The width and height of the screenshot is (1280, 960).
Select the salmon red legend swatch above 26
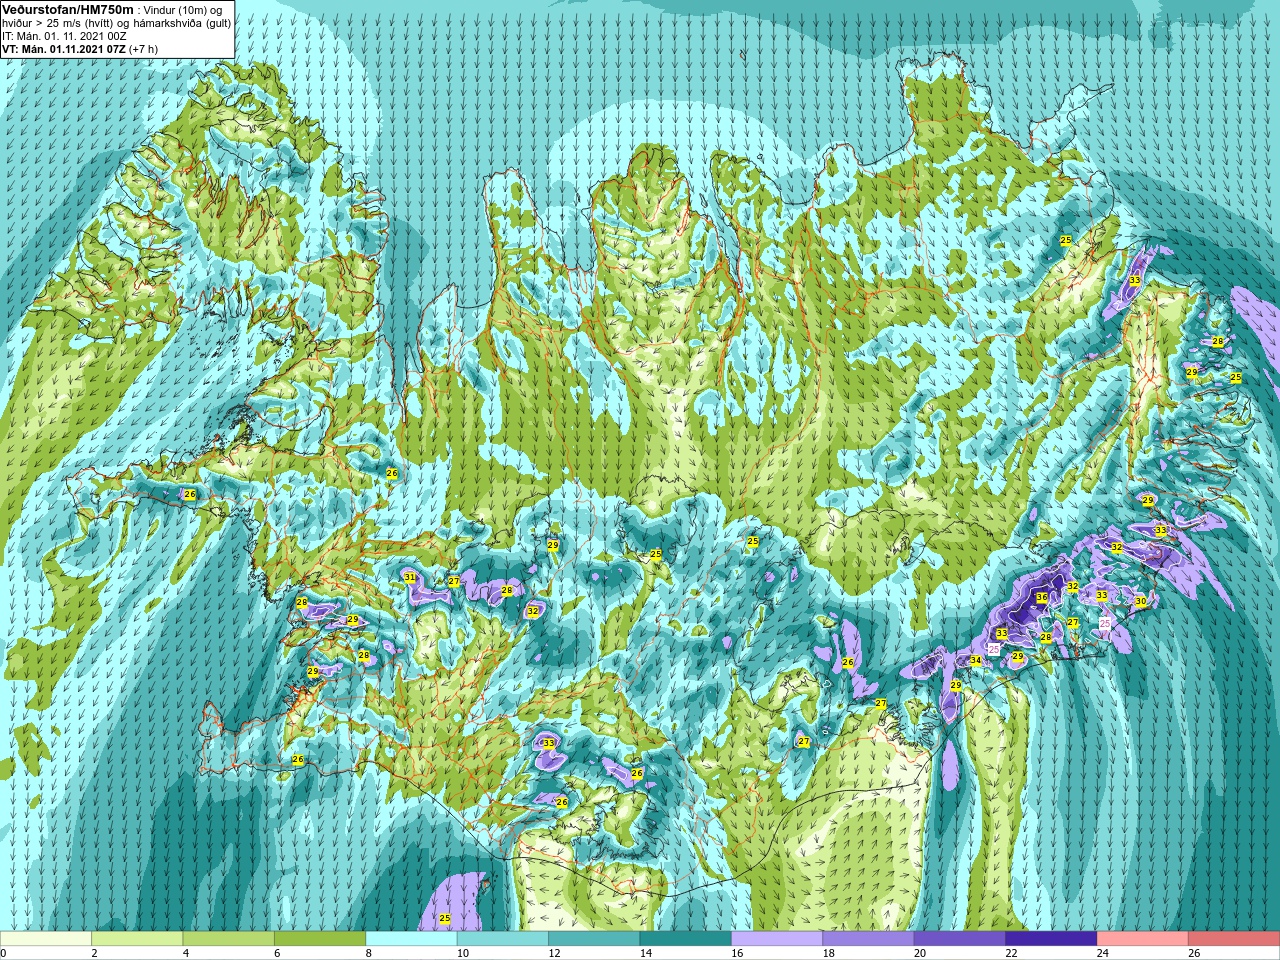click(1234, 939)
